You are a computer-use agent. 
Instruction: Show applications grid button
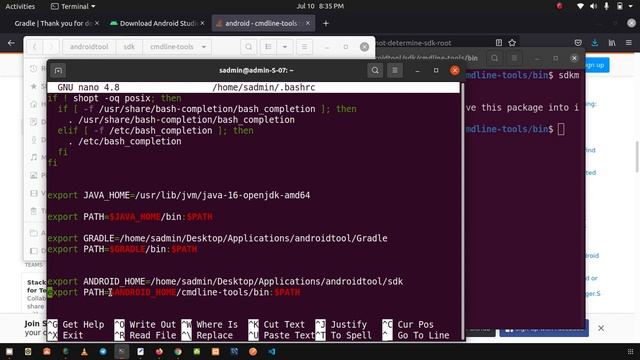(x=630, y=351)
